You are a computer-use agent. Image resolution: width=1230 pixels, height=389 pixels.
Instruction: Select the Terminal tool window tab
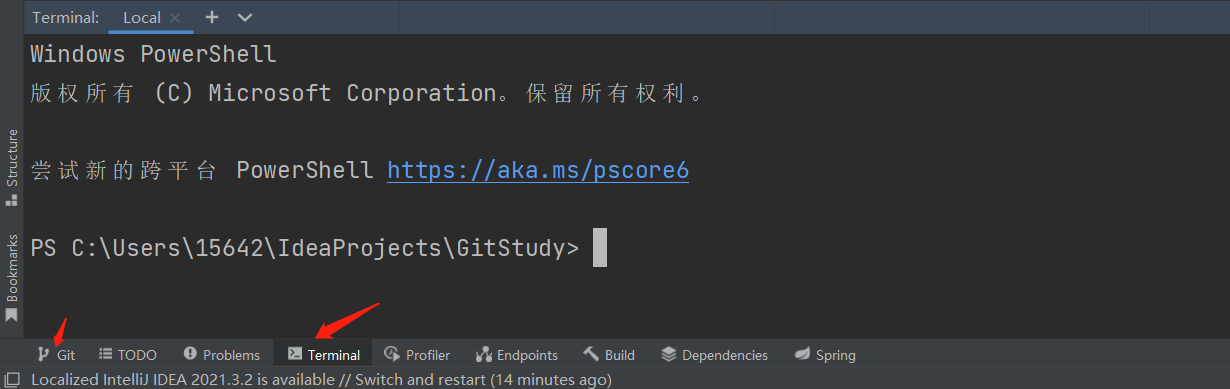click(324, 354)
